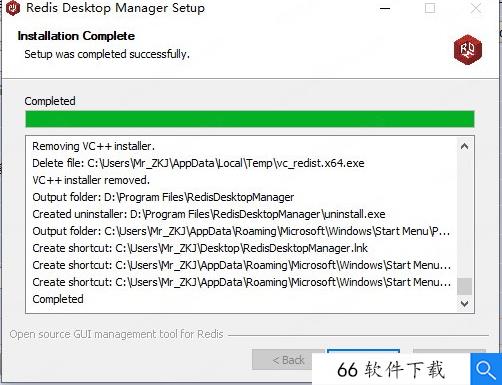The width and height of the screenshot is (502, 385).
Task: Click the Redis Desktop Manager title bar icon
Action: pyautogui.click(x=13, y=8)
